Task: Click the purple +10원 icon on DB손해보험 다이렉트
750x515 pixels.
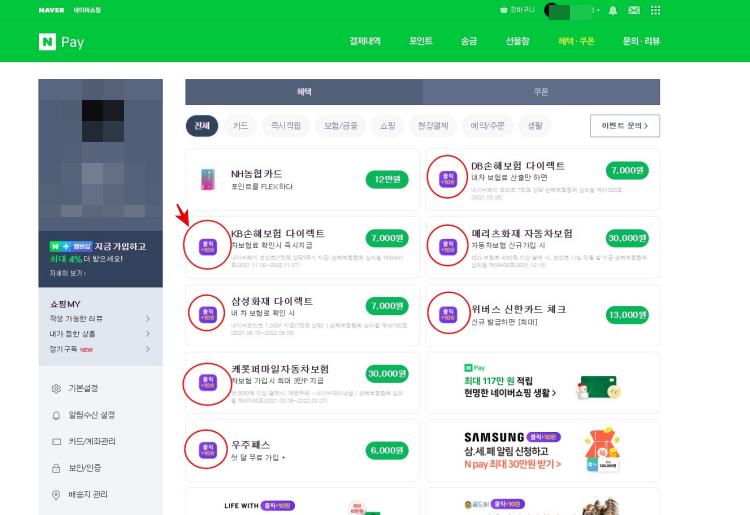Action: tap(448, 179)
